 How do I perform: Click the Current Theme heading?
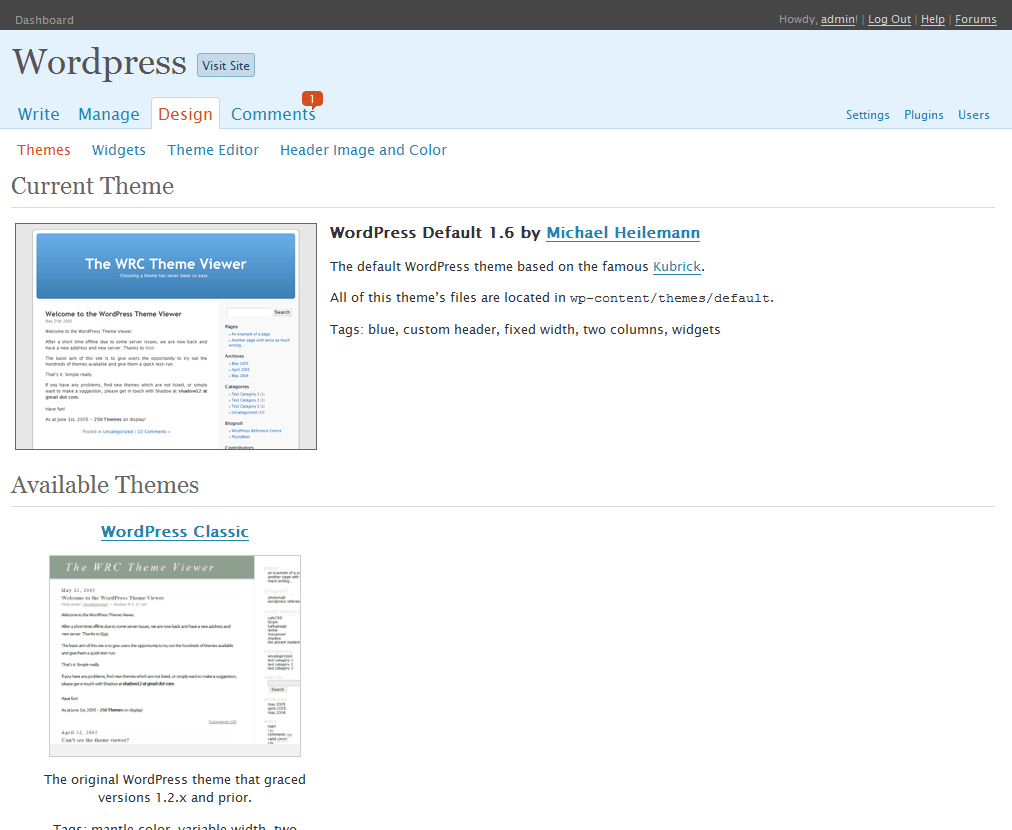(x=92, y=186)
